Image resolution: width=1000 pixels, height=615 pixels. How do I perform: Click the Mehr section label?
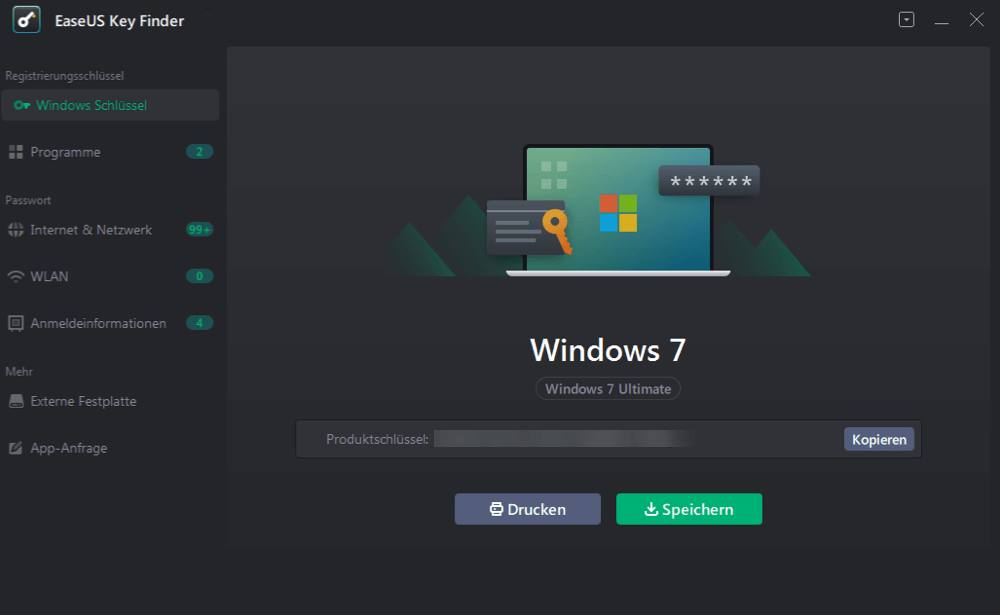coord(18,371)
